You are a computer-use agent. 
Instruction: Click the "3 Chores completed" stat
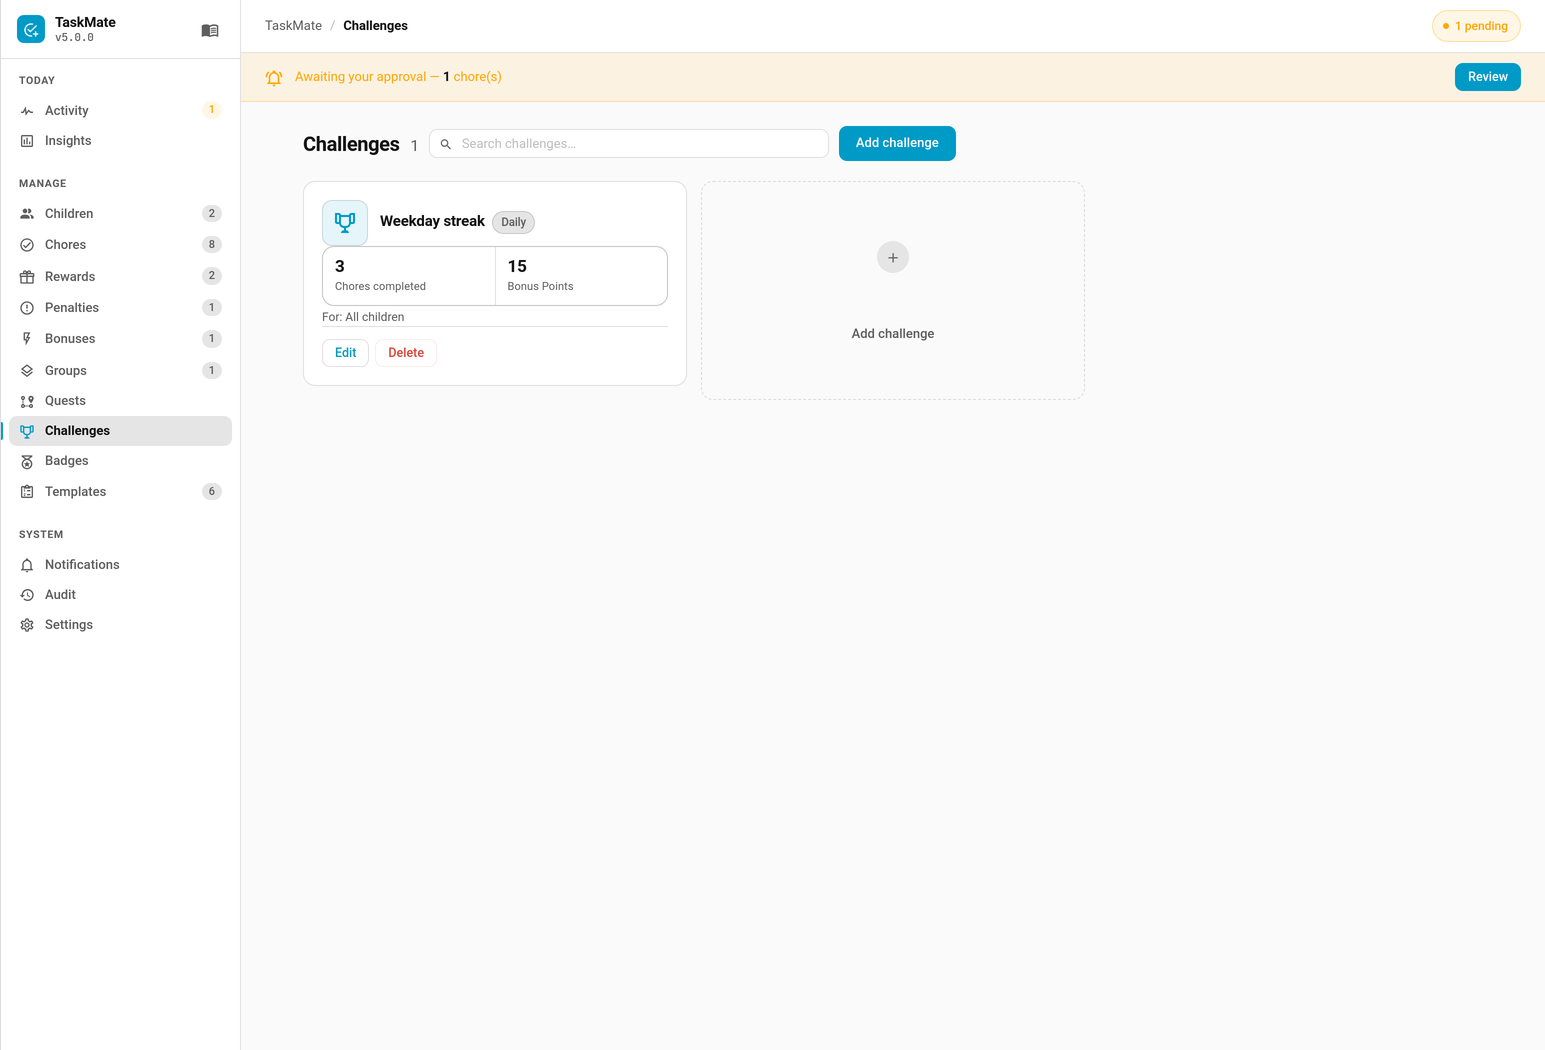click(x=409, y=276)
